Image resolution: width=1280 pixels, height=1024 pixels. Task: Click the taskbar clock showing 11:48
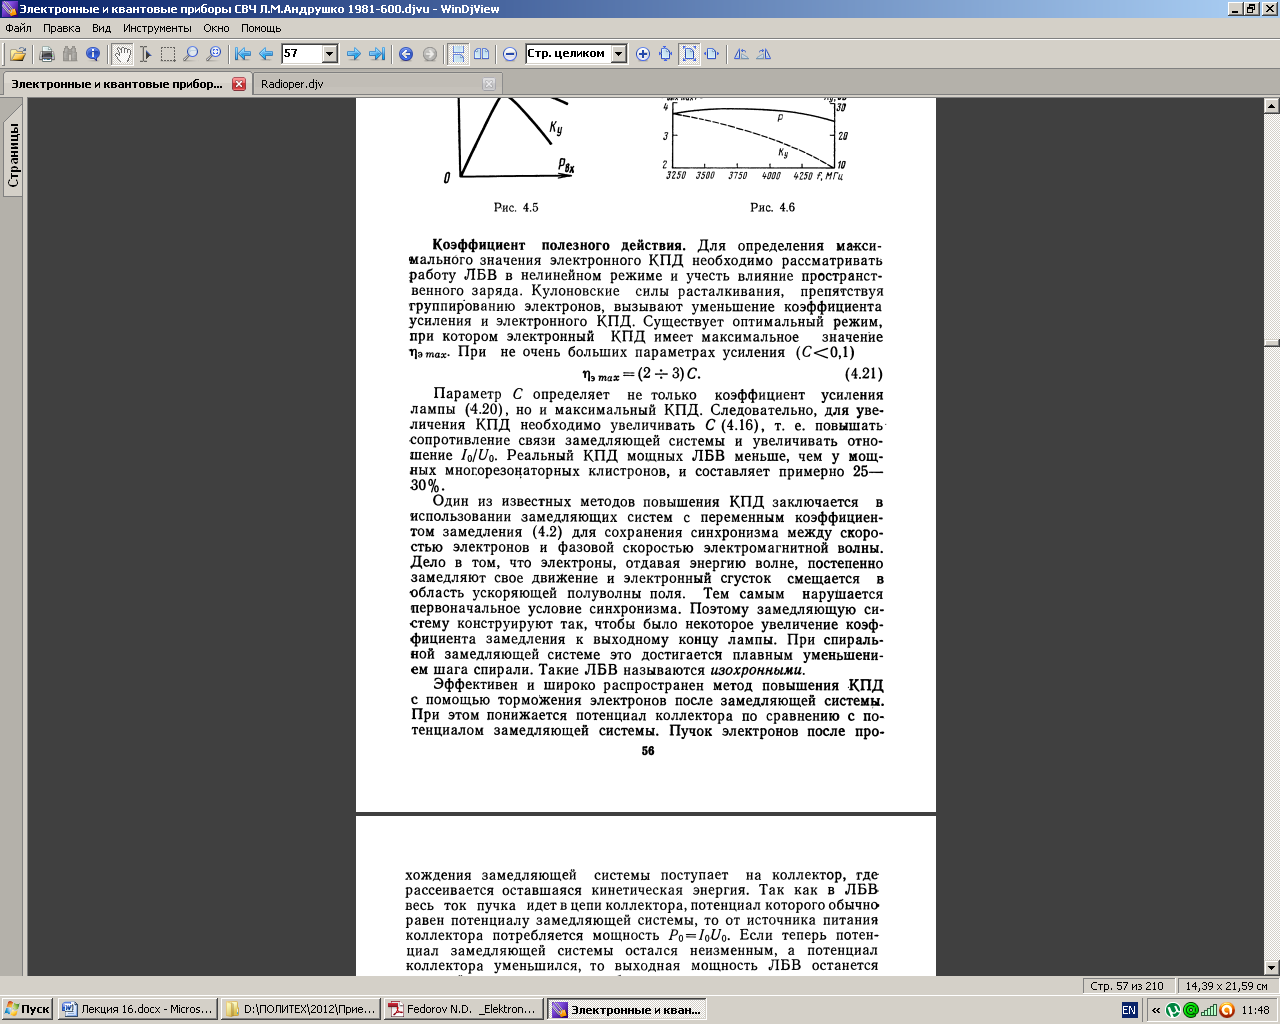1255,1010
